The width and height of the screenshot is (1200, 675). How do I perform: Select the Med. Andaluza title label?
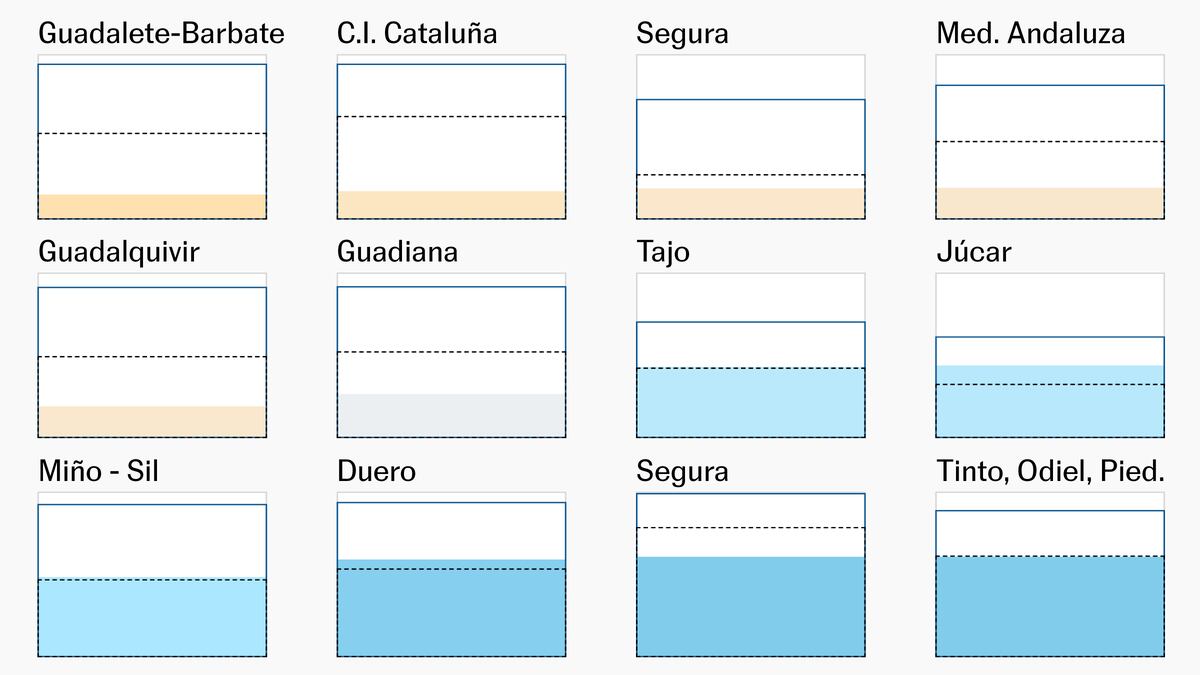(1030, 34)
